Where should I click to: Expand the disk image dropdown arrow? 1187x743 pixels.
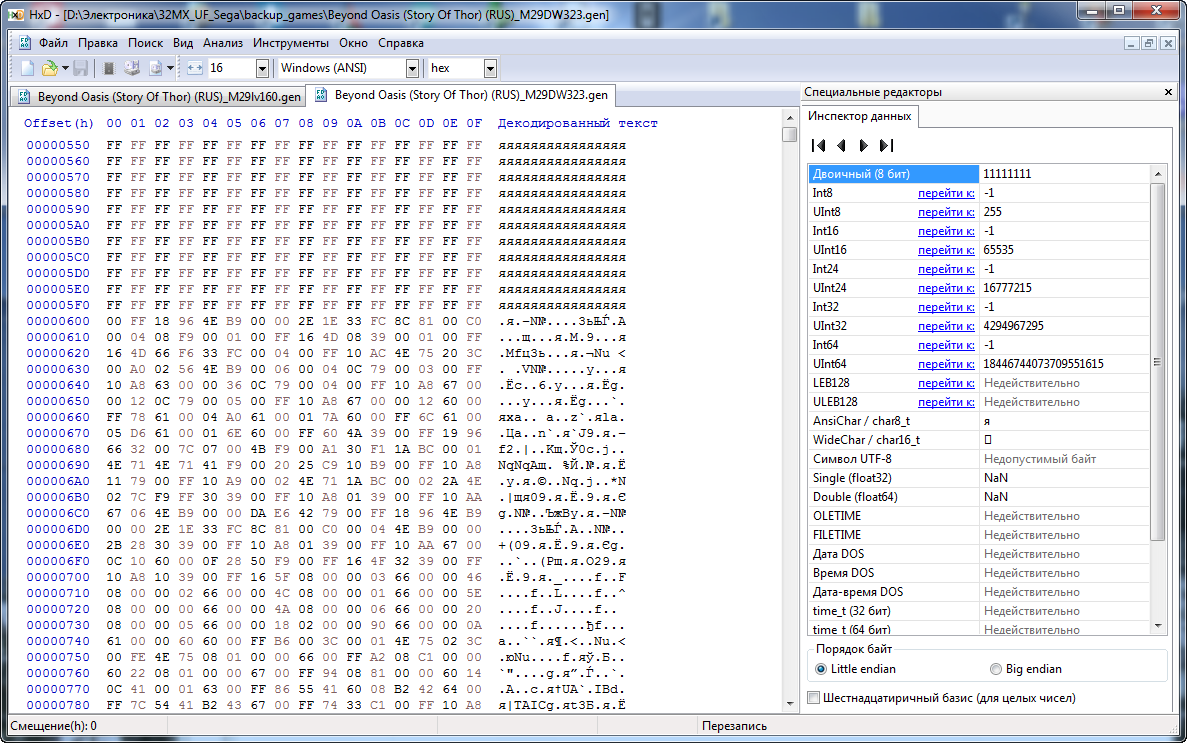point(170,68)
